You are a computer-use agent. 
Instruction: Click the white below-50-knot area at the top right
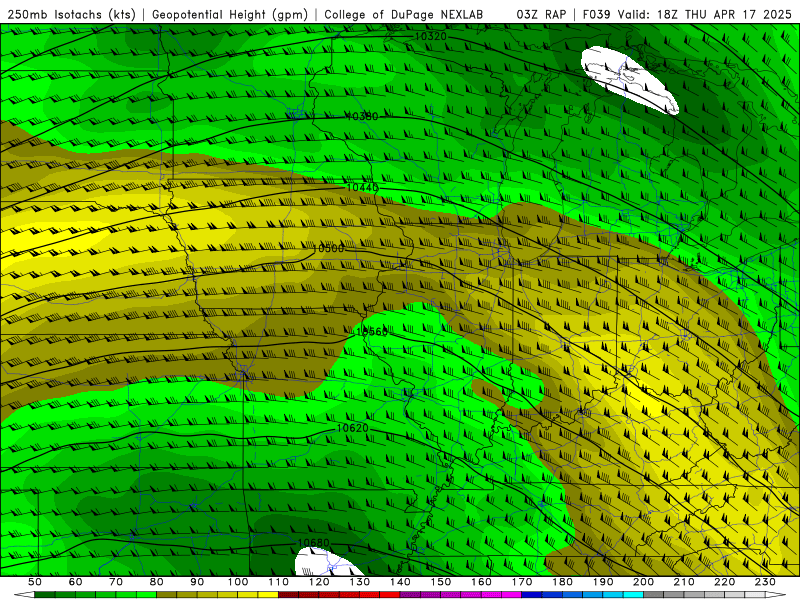click(630, 80)
